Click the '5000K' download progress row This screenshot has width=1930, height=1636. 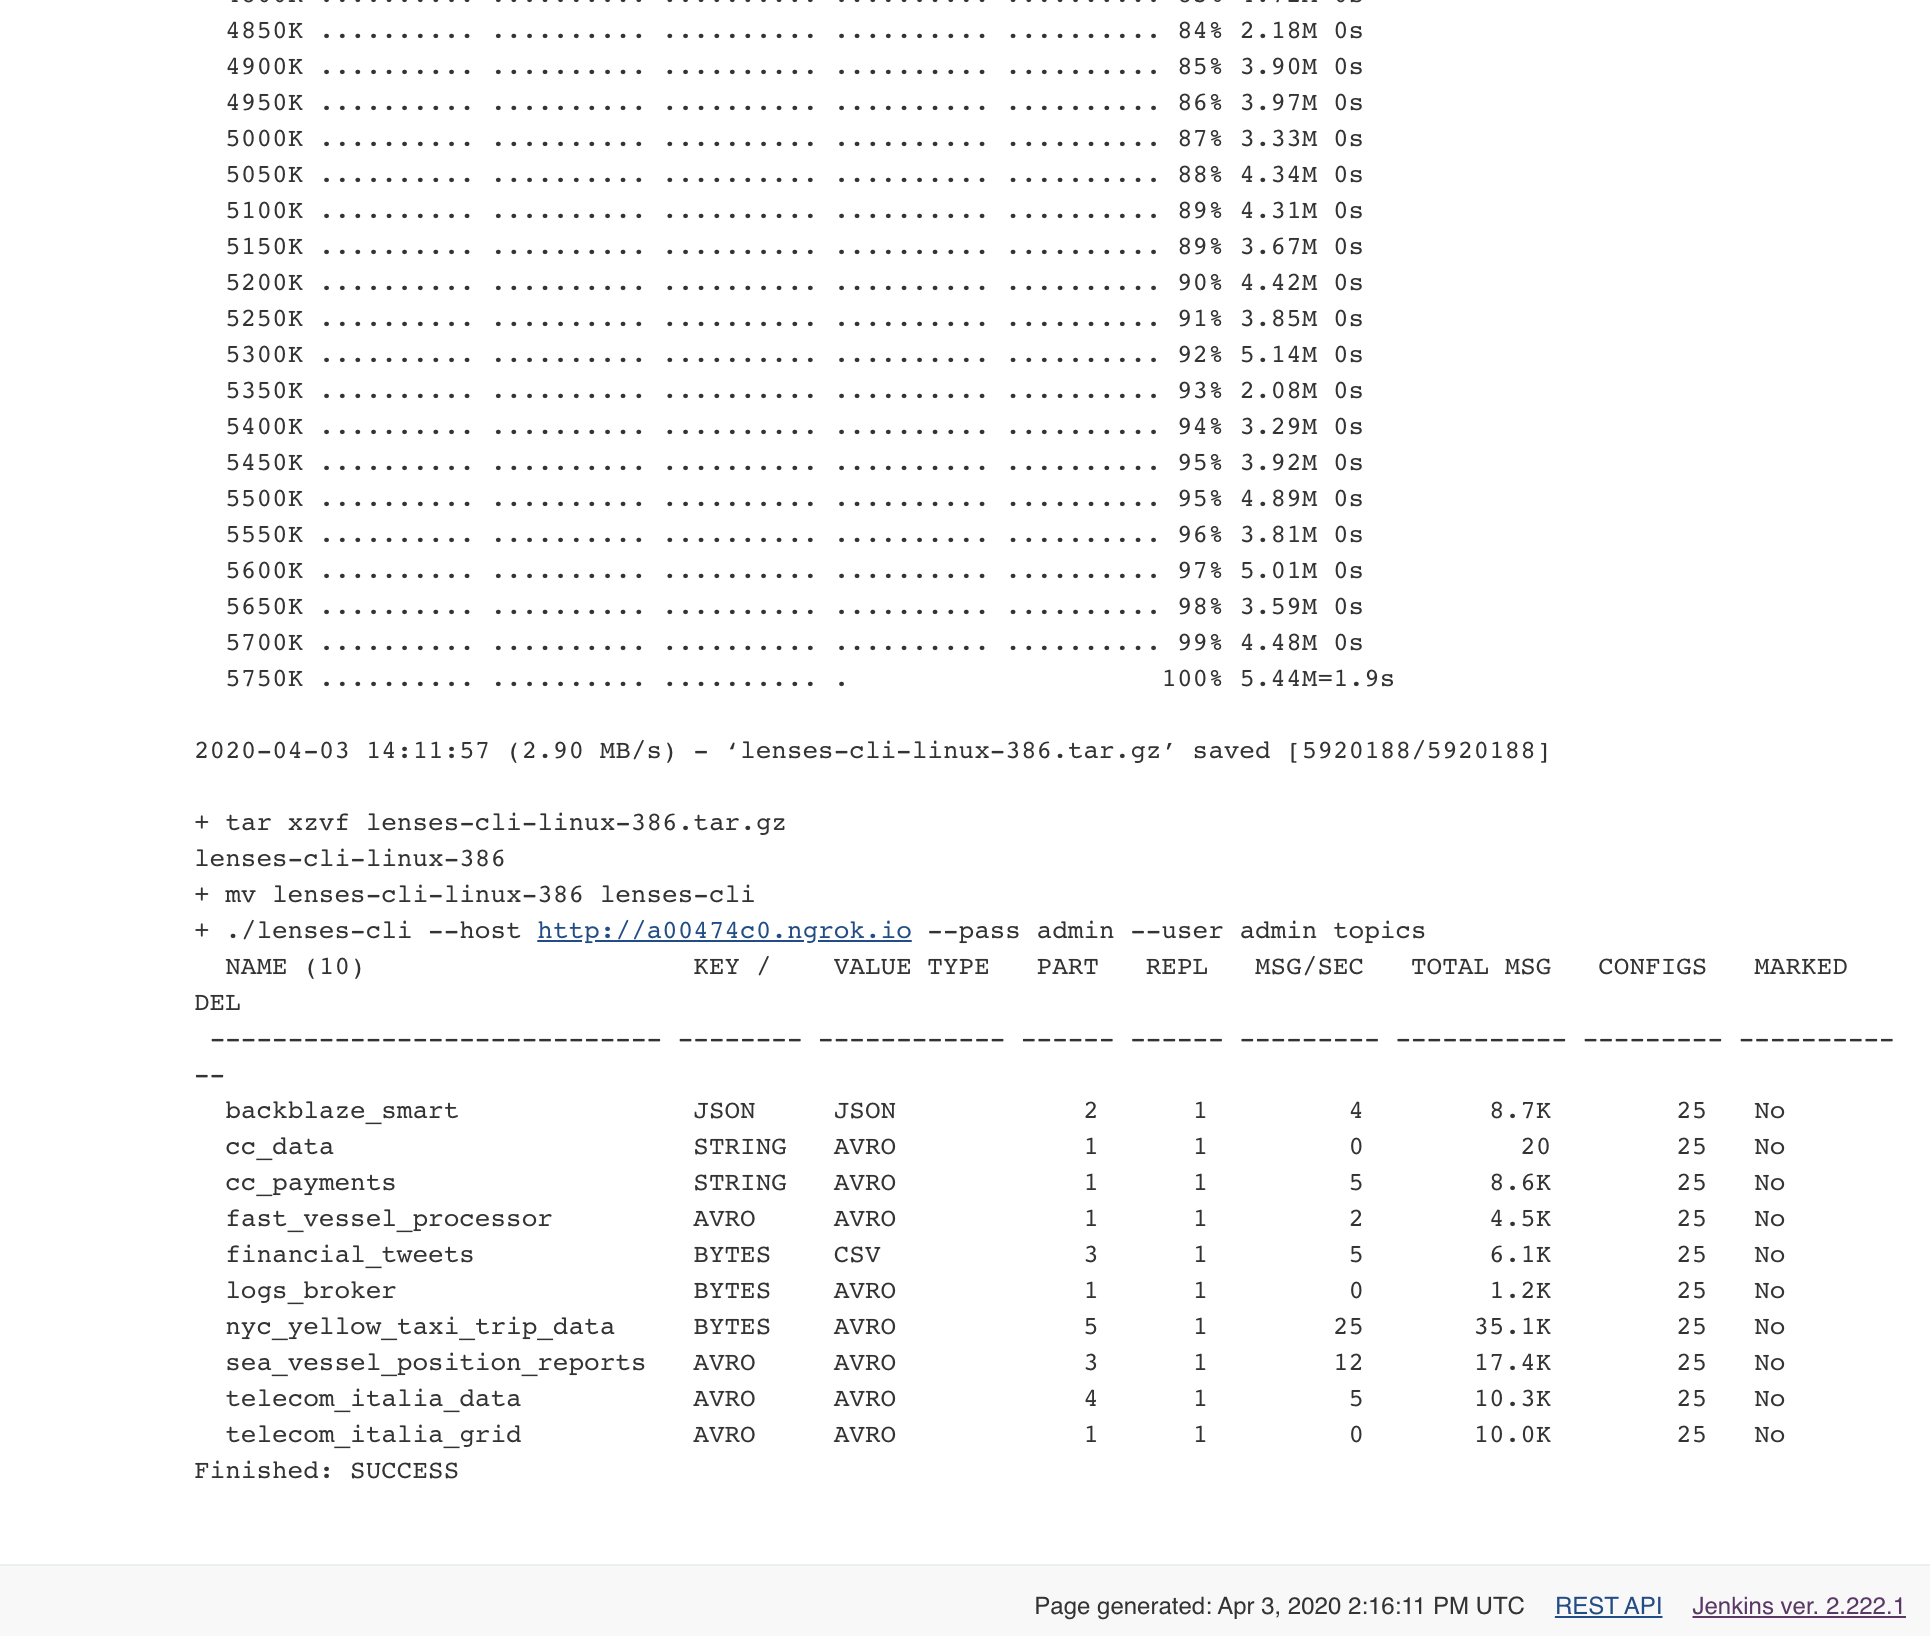(794, 139)
